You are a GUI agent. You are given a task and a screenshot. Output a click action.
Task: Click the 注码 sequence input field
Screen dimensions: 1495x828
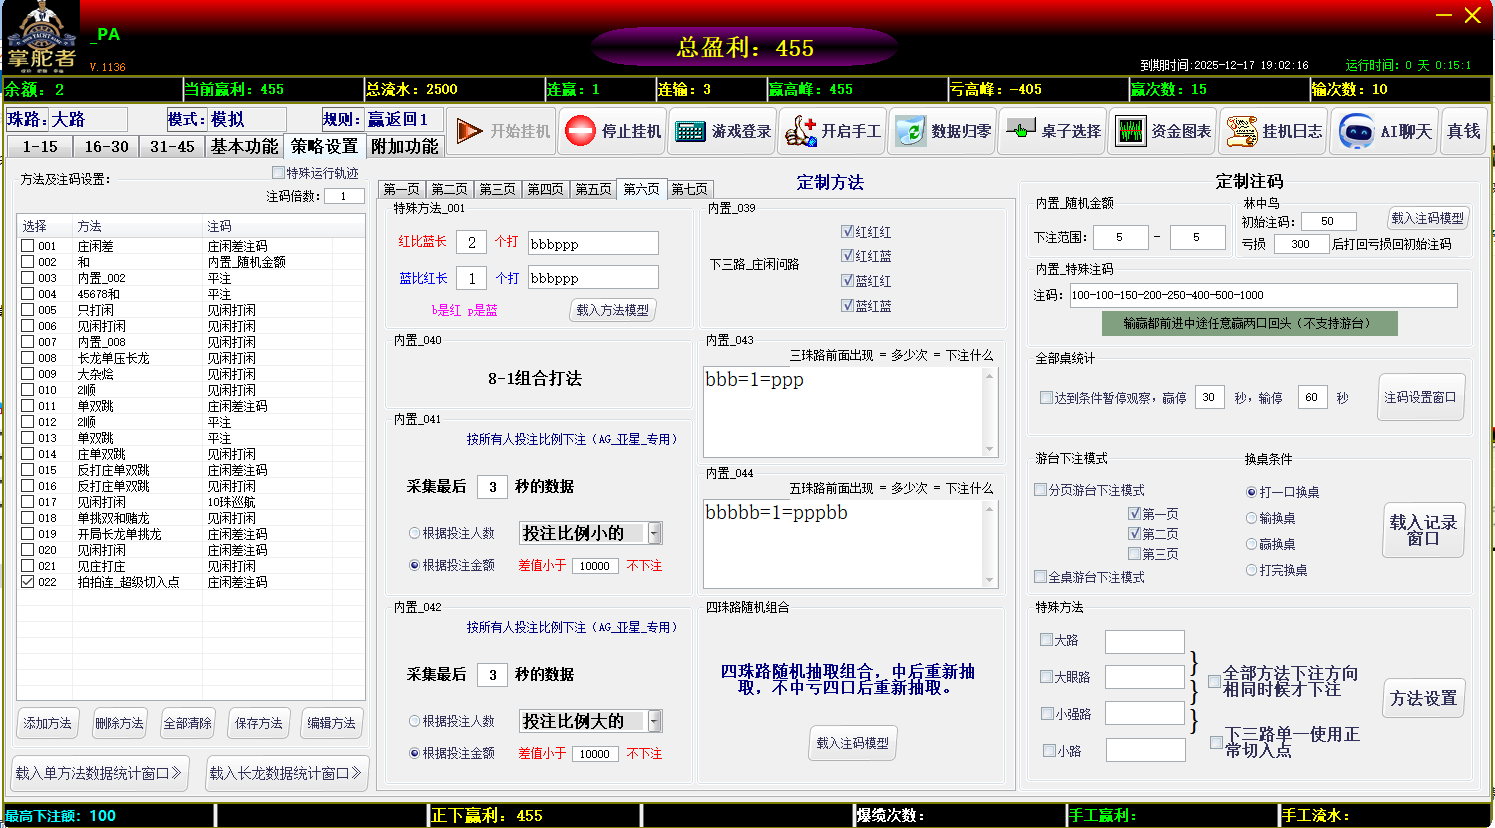pos(1263,295)
